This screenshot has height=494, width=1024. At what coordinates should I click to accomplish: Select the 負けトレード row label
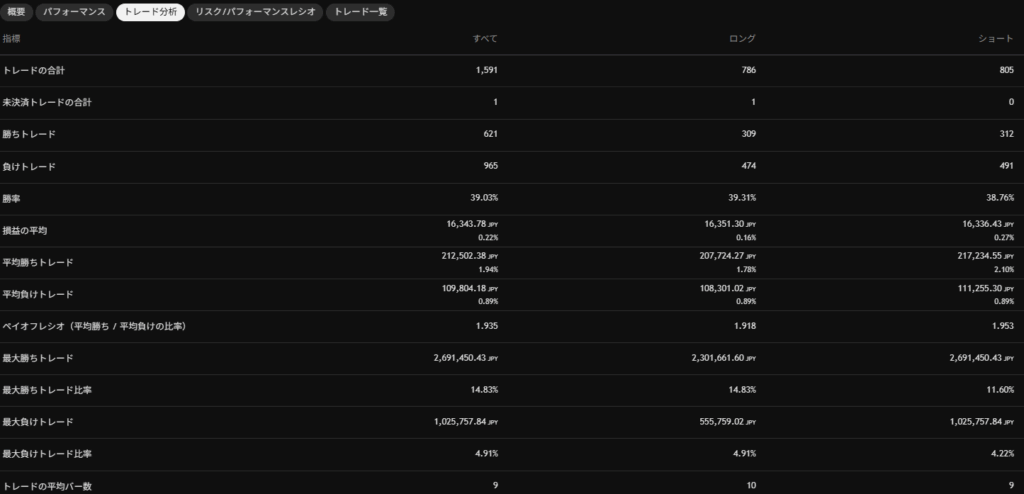pyautogui.click(x=29, y=167)
